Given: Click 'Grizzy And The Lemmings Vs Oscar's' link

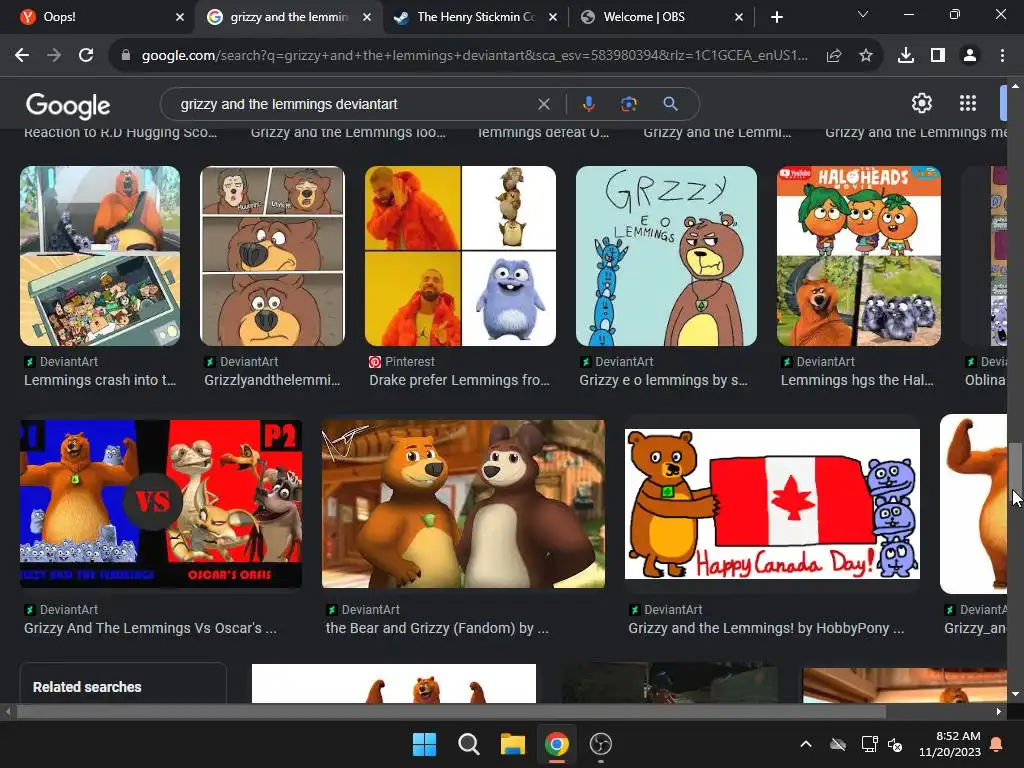Looking at the screenshot, I should 150,628.
